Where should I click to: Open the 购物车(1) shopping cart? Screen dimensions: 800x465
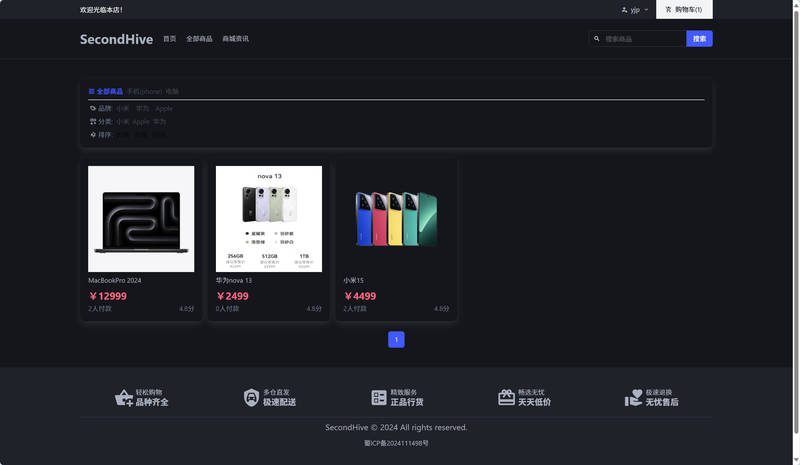pos(684,10)
